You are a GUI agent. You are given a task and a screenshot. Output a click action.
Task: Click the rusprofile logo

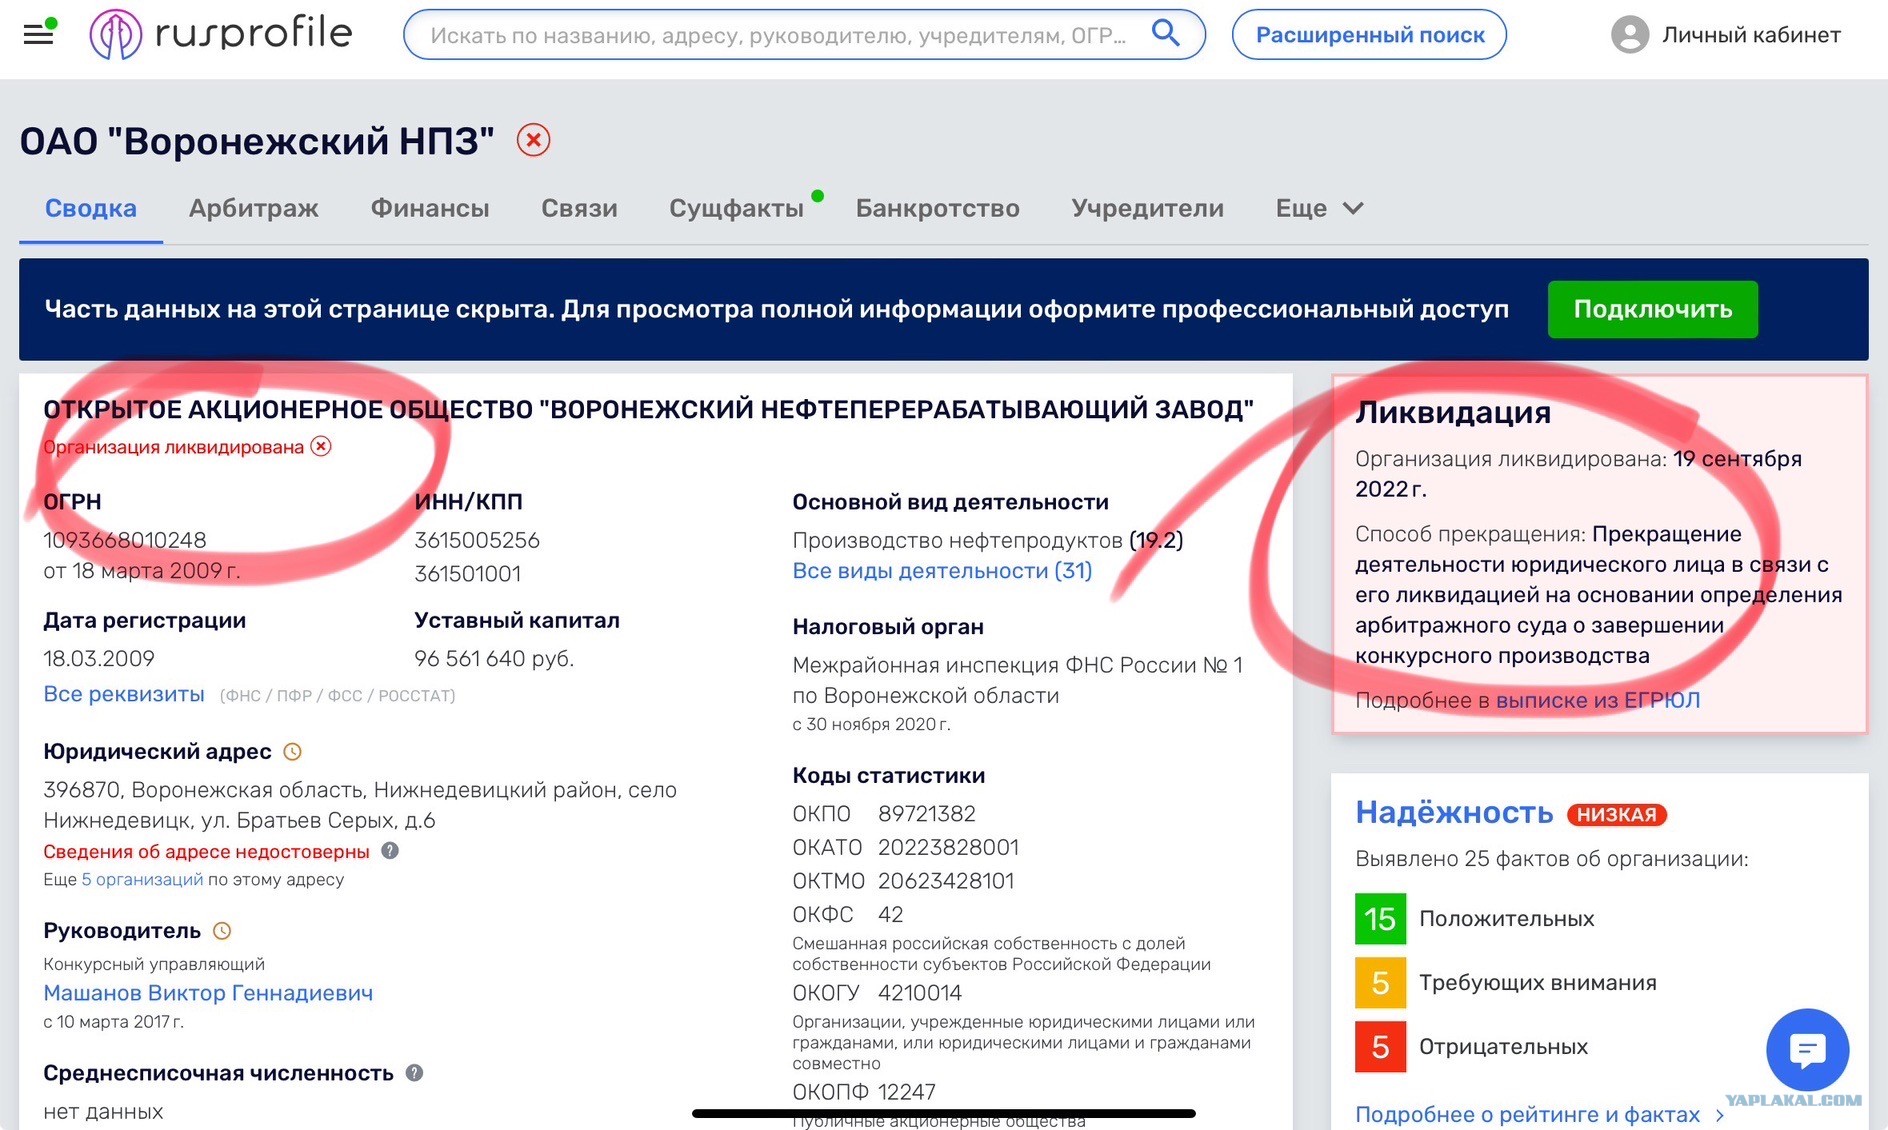coord(221,34)
